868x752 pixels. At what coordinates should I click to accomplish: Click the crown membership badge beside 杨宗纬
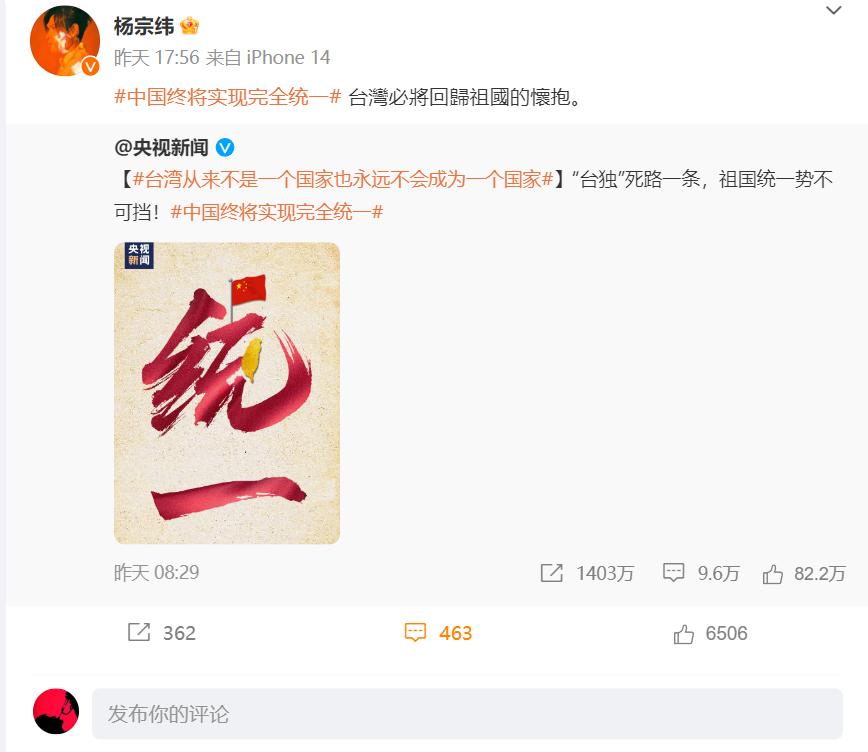coord(189,25)
